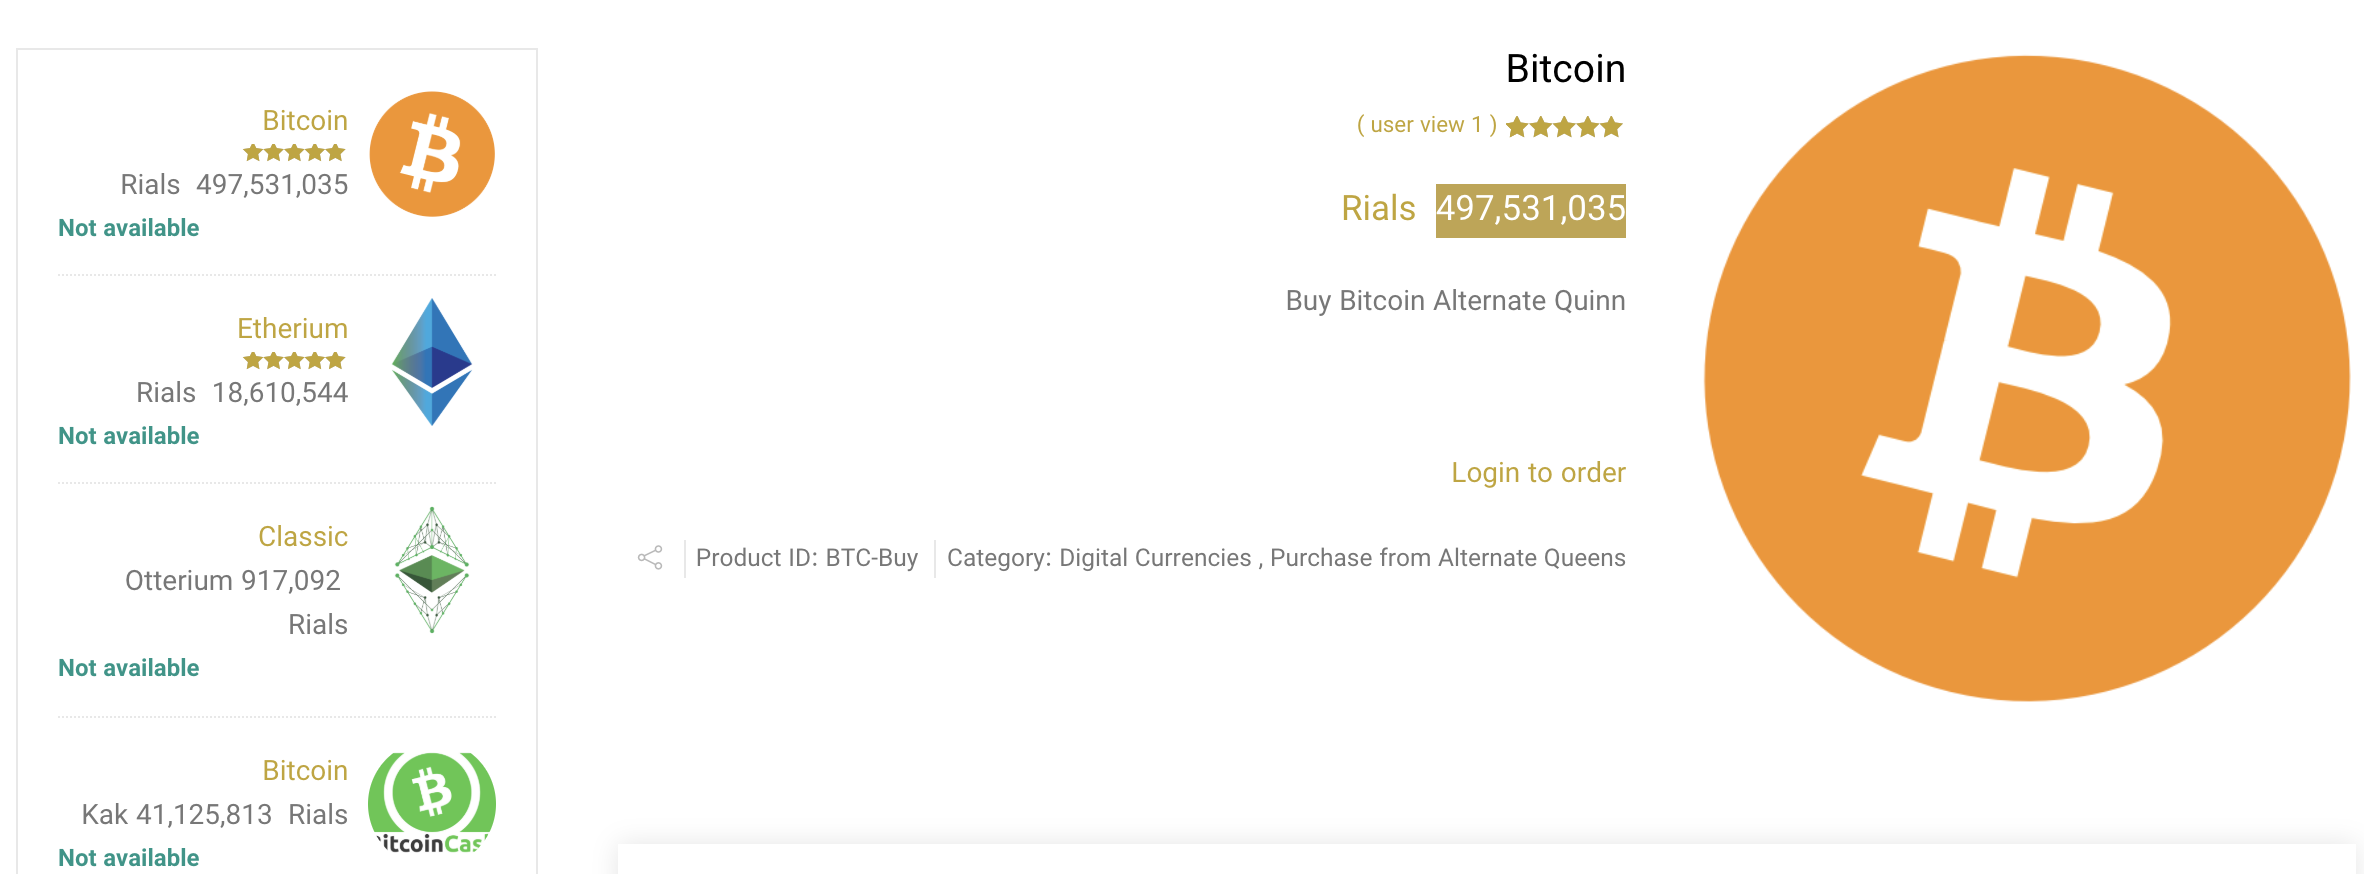The height and width of the screenshot is (874, 2364).
Task: Open the green Ethereum Classic logo
Action: click(x=432, y=570)
